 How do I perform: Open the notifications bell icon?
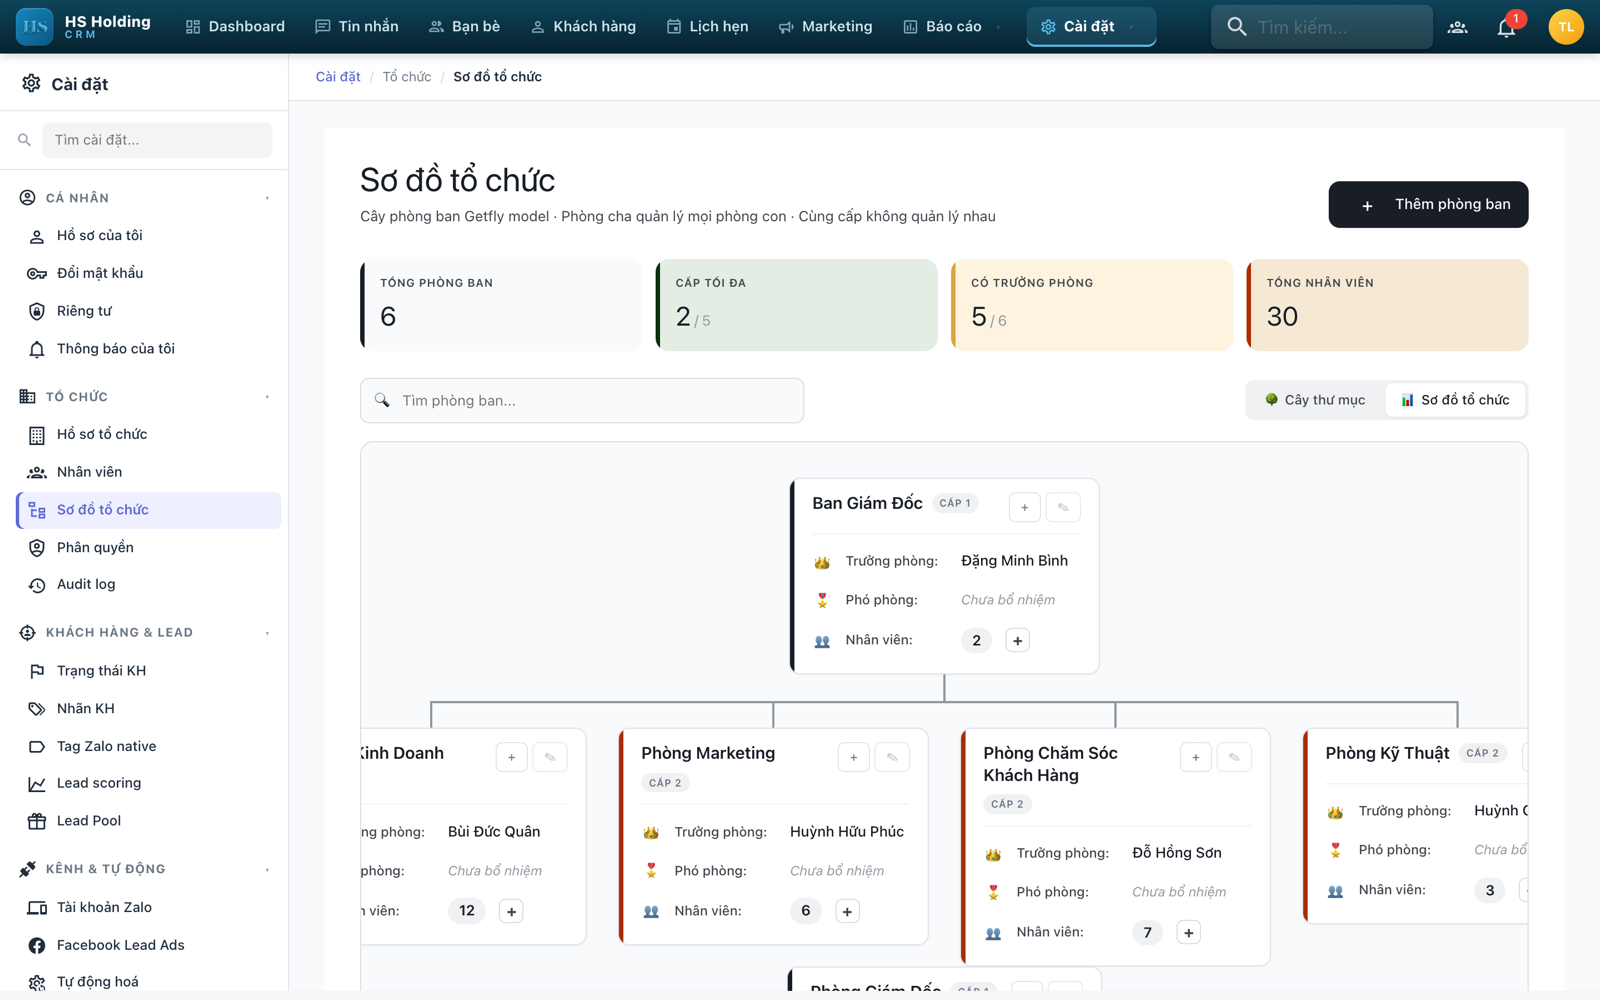[1506, 27]
